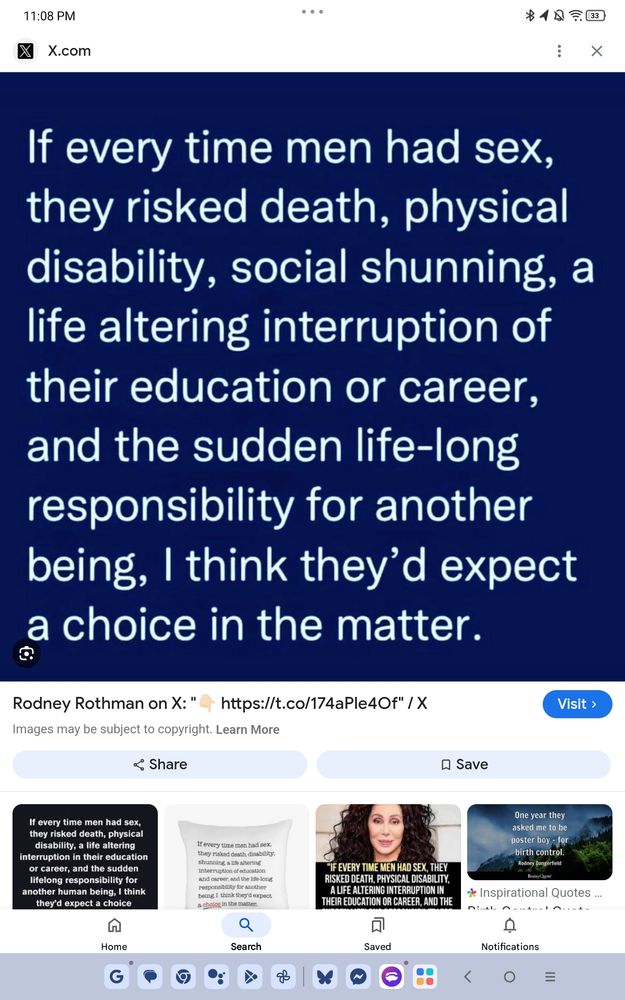Open Bluesky butterfly app in dock
Viewport: 625px width, 1000px height.
pos(325,976)
